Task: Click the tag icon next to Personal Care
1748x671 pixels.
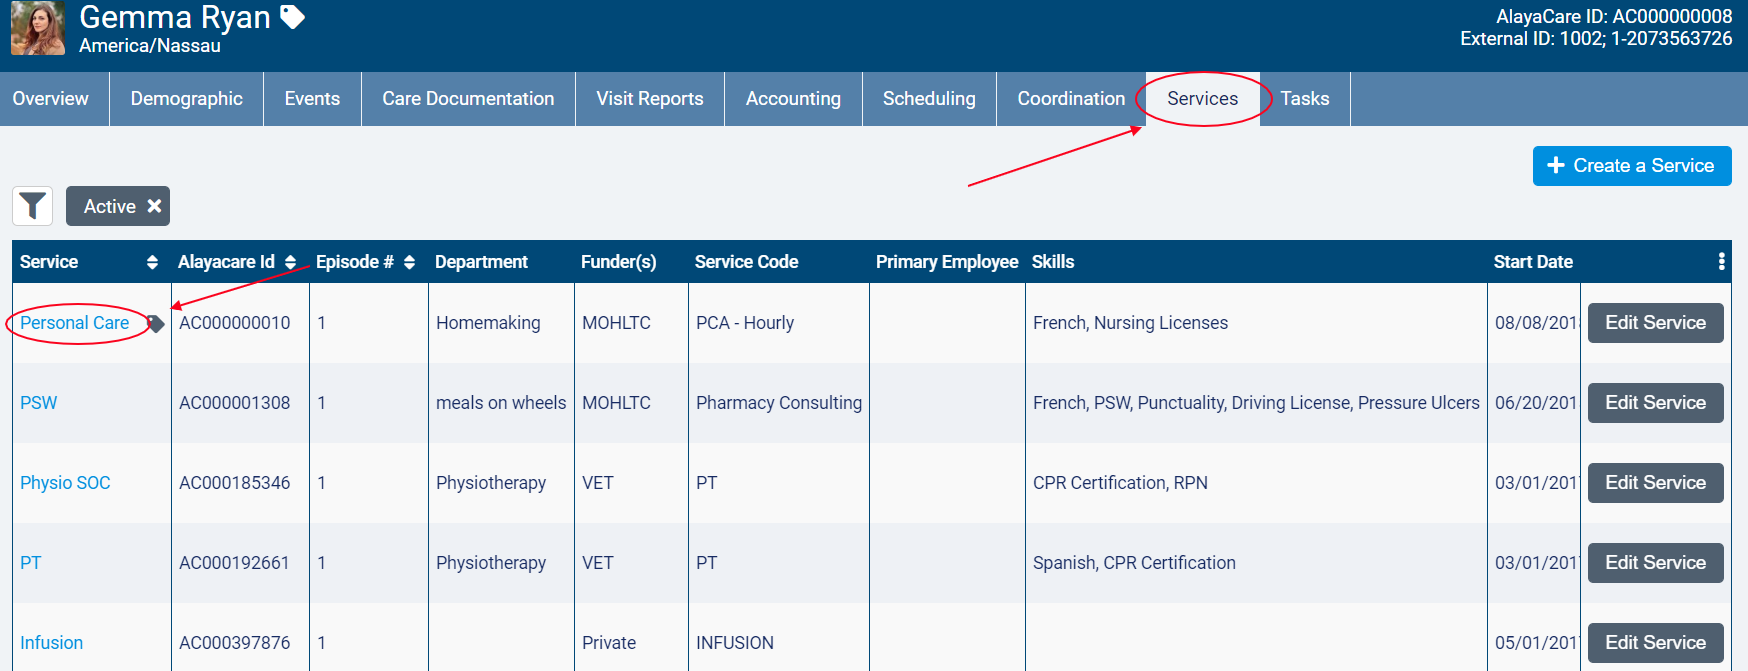Action: [156, 323]
